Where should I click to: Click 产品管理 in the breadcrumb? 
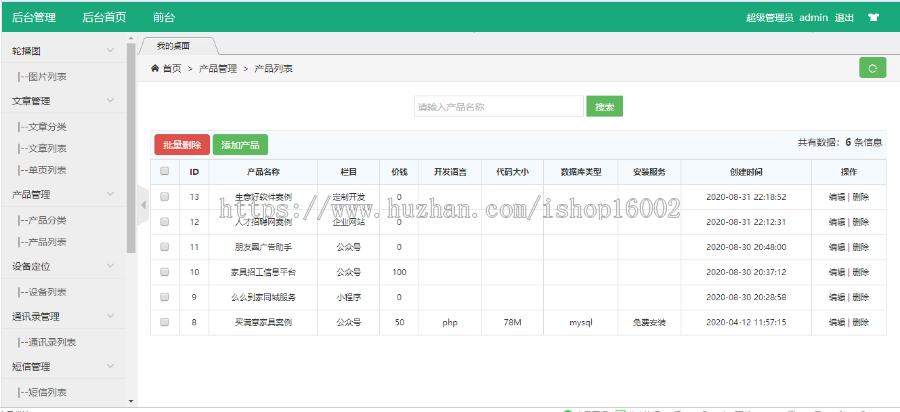[218, 68]
